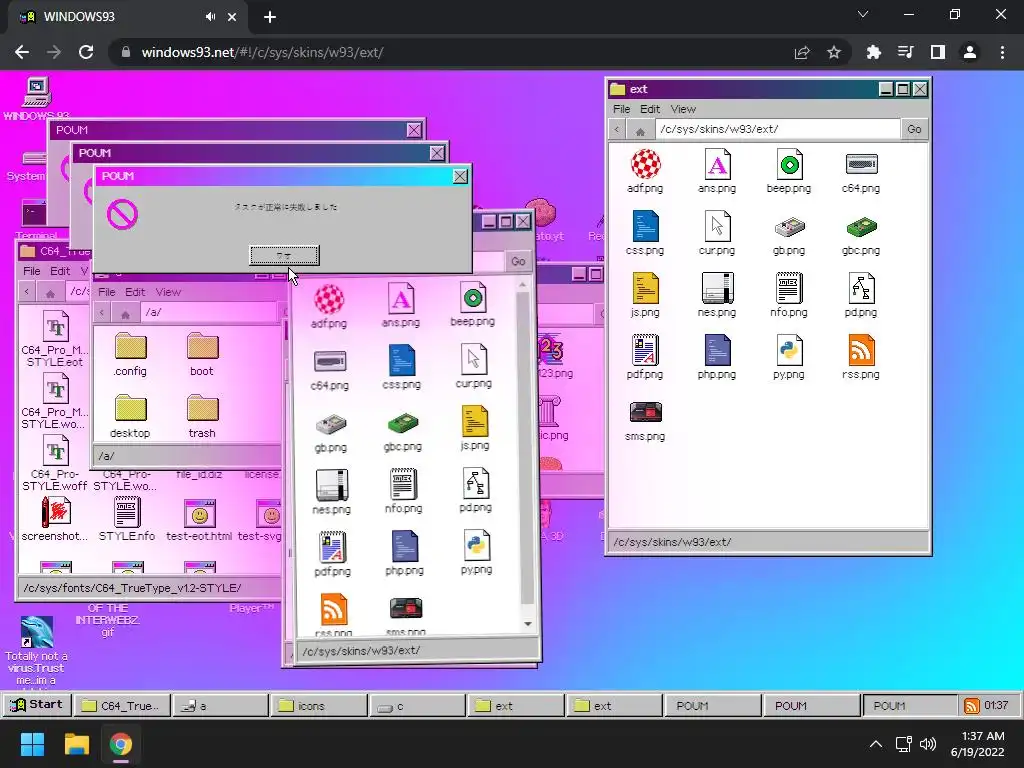Open File menu in the right ext window
Screen dimensions: 1024x768
point(622,109)
